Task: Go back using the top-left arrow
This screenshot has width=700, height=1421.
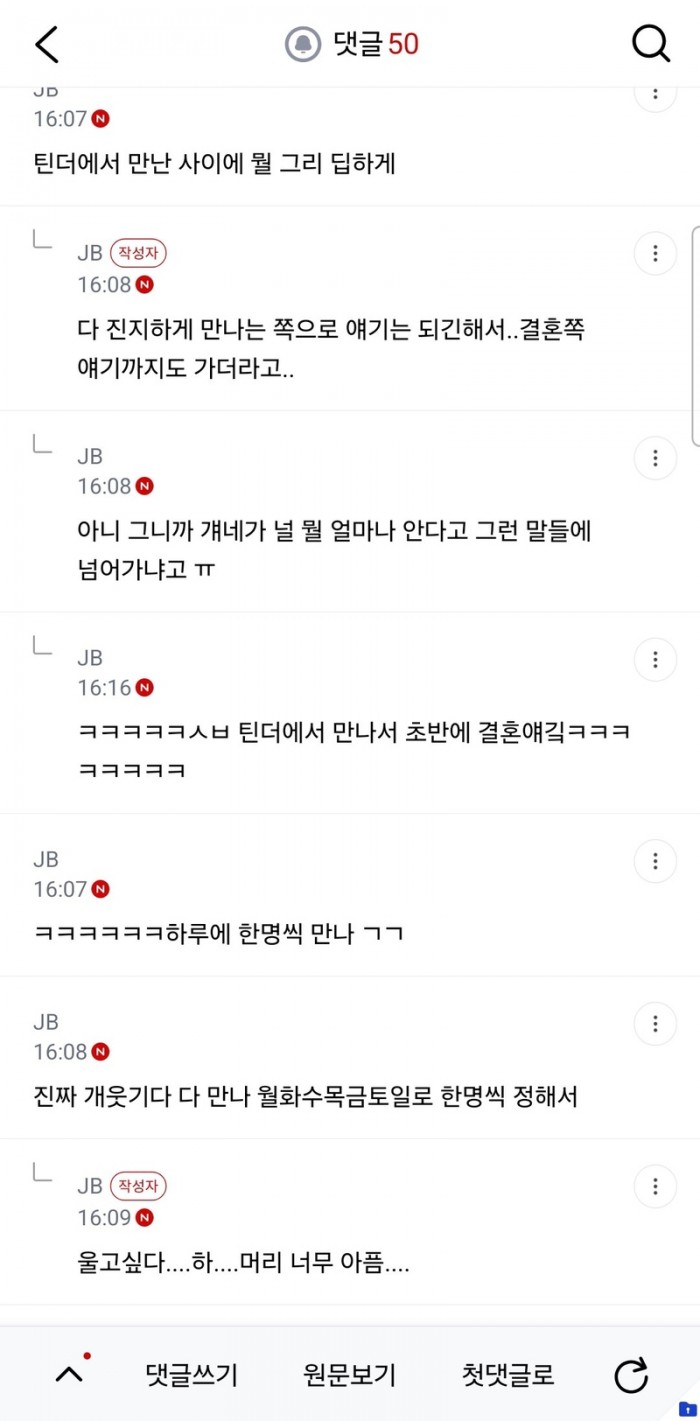Action: tap(47, 44)
